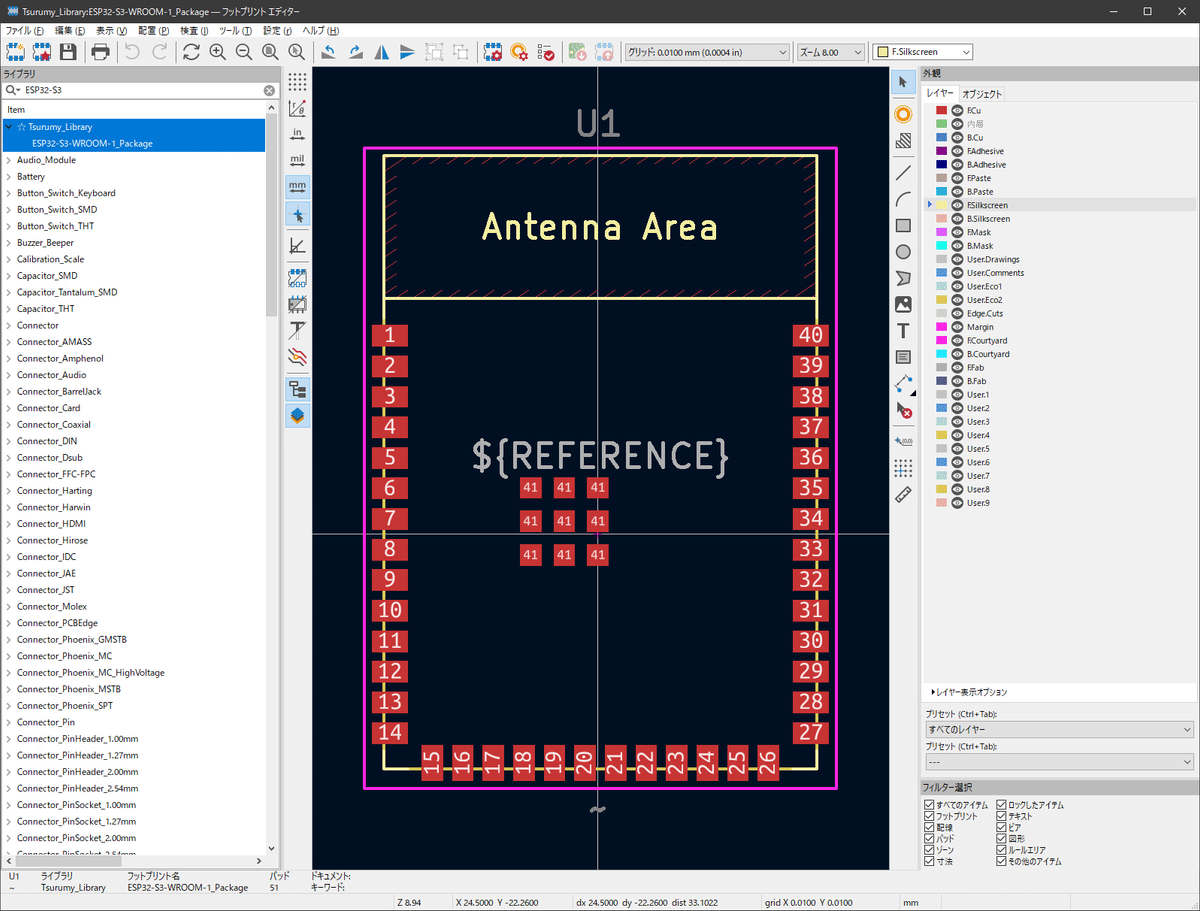Save the footprint with the floppy disk icon
1200x911 pixels.
click(x=68, y=51)
